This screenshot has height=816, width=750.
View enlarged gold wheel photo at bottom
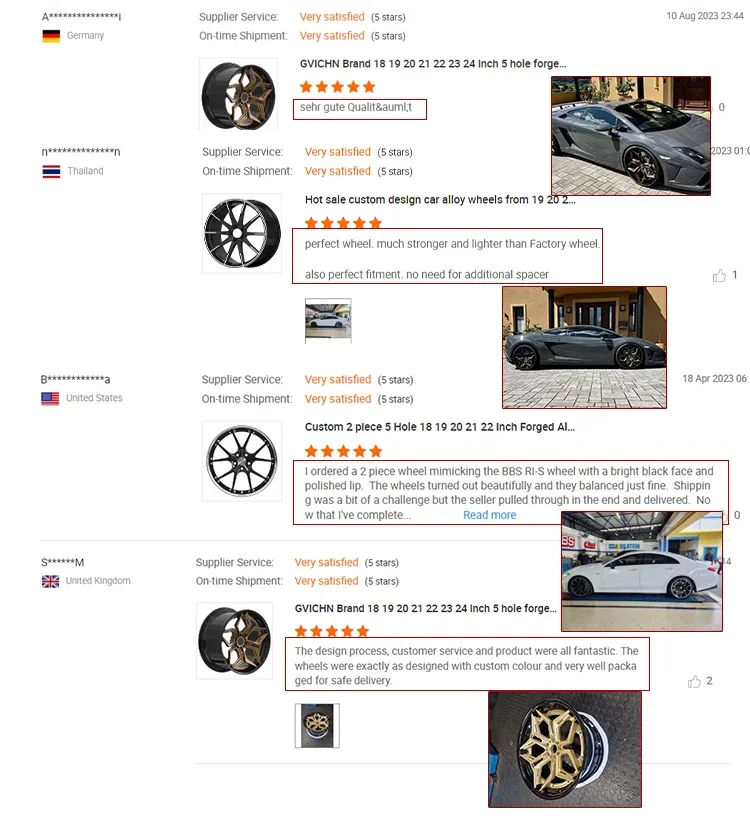click(x=565, y=749)
